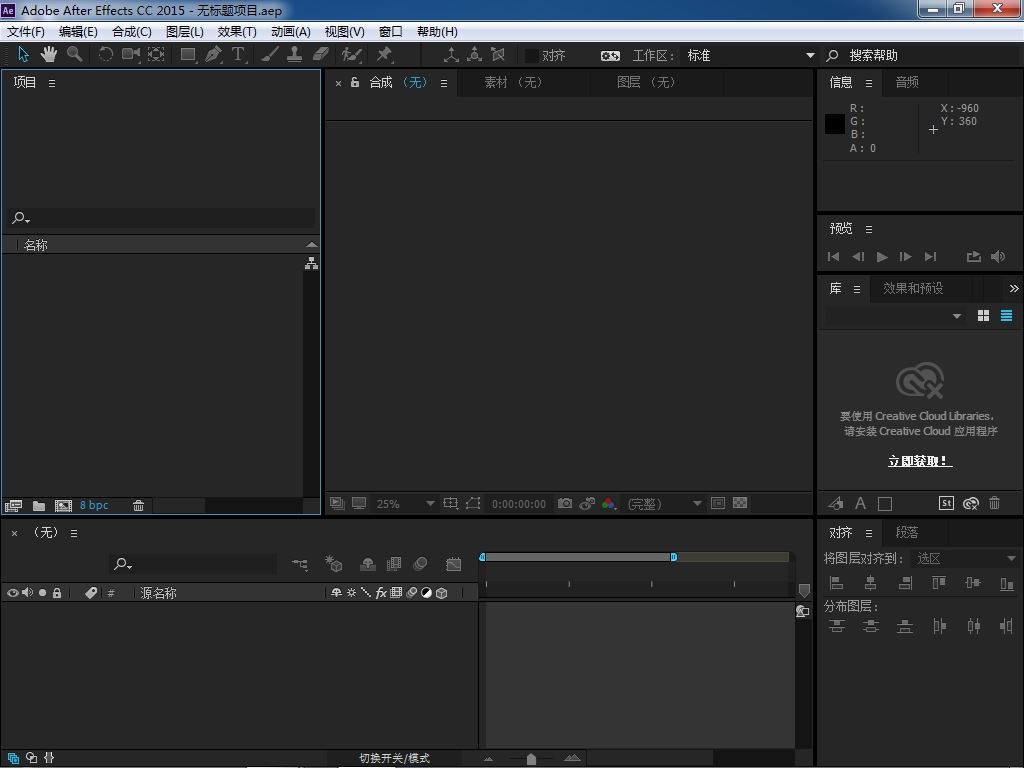
Task: Toggle the composition viewer lock icon
Action: click(x=355, y=82)
